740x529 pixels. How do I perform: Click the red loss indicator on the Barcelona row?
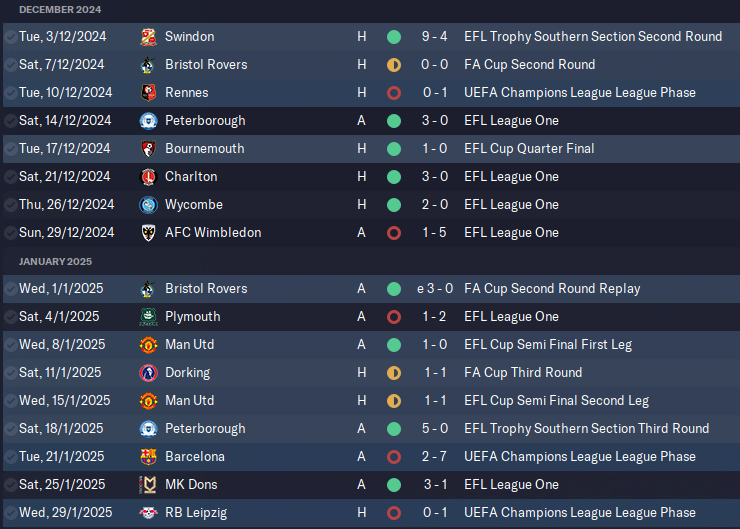coord(394,457)
